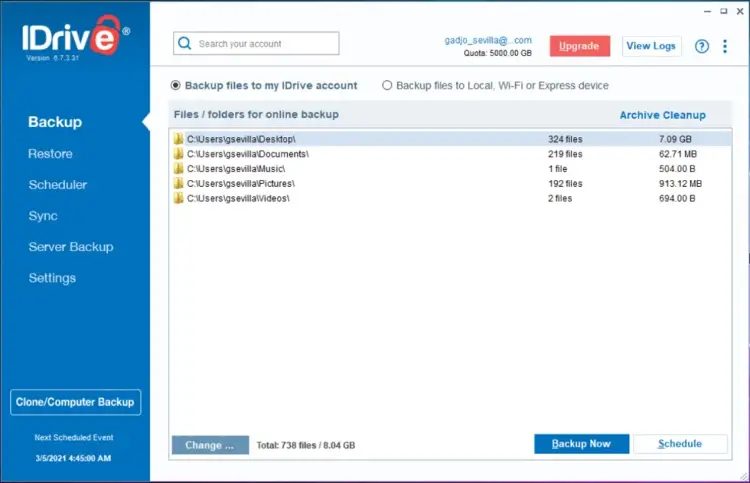Click the Schedule button
The width and height of the screenshot is (750, 483).
click(x=680, y=444)
